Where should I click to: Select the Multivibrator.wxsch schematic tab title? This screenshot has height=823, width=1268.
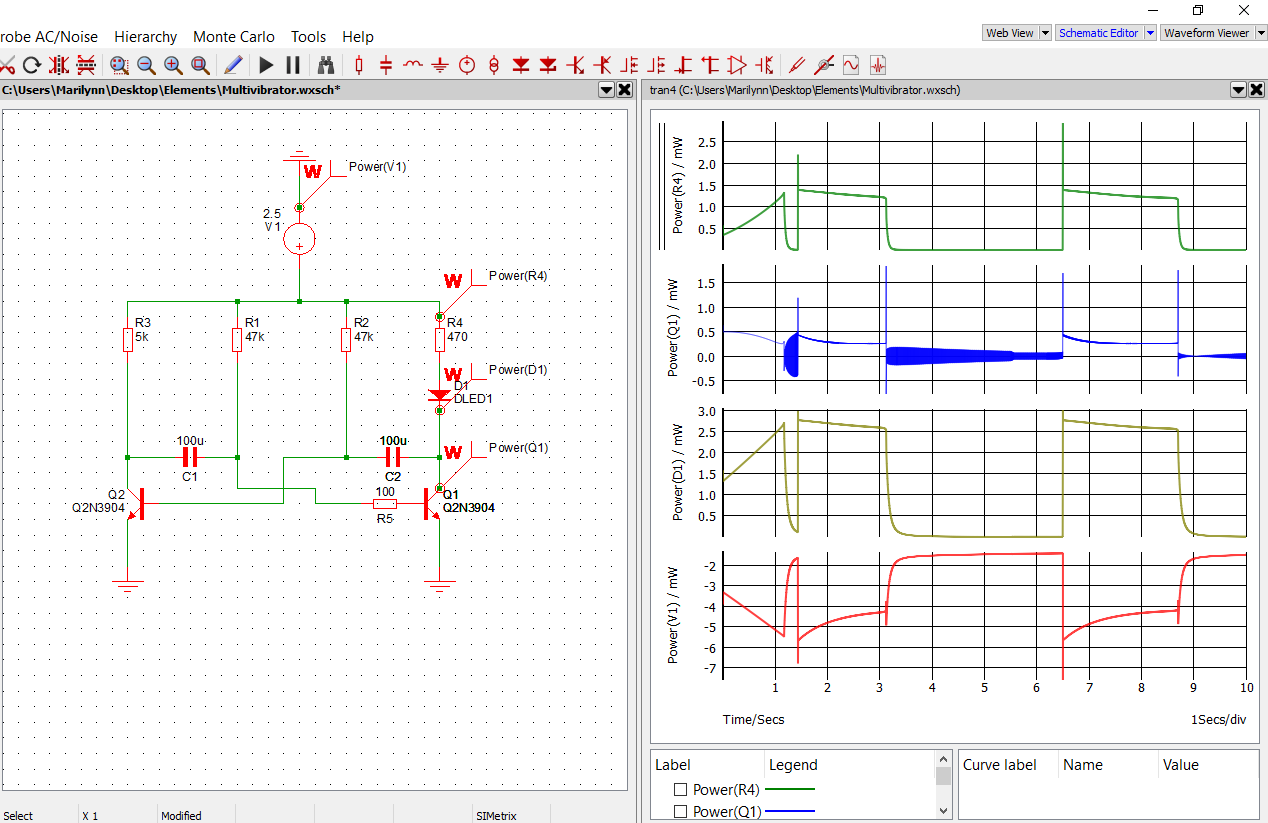click(x=170, y=90)
